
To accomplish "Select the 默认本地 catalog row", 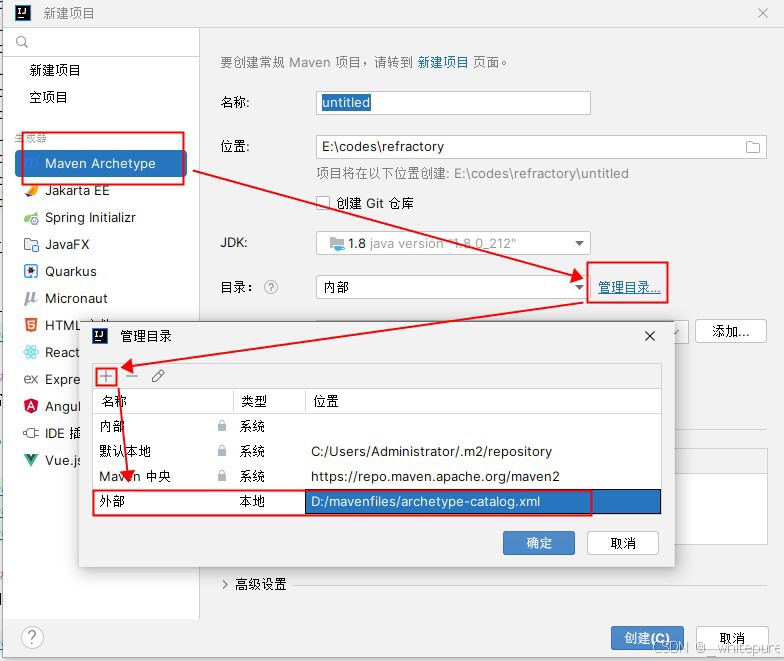I will click(x=377, y=452).
